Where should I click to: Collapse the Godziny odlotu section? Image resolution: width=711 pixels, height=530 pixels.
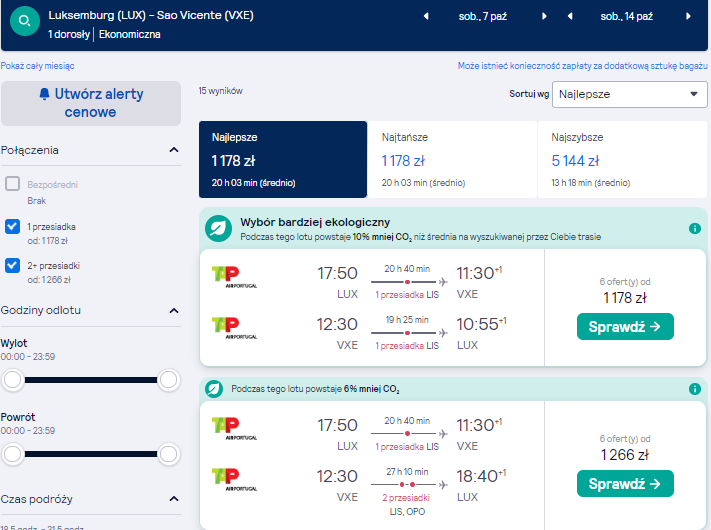click(x=174, y=311)
